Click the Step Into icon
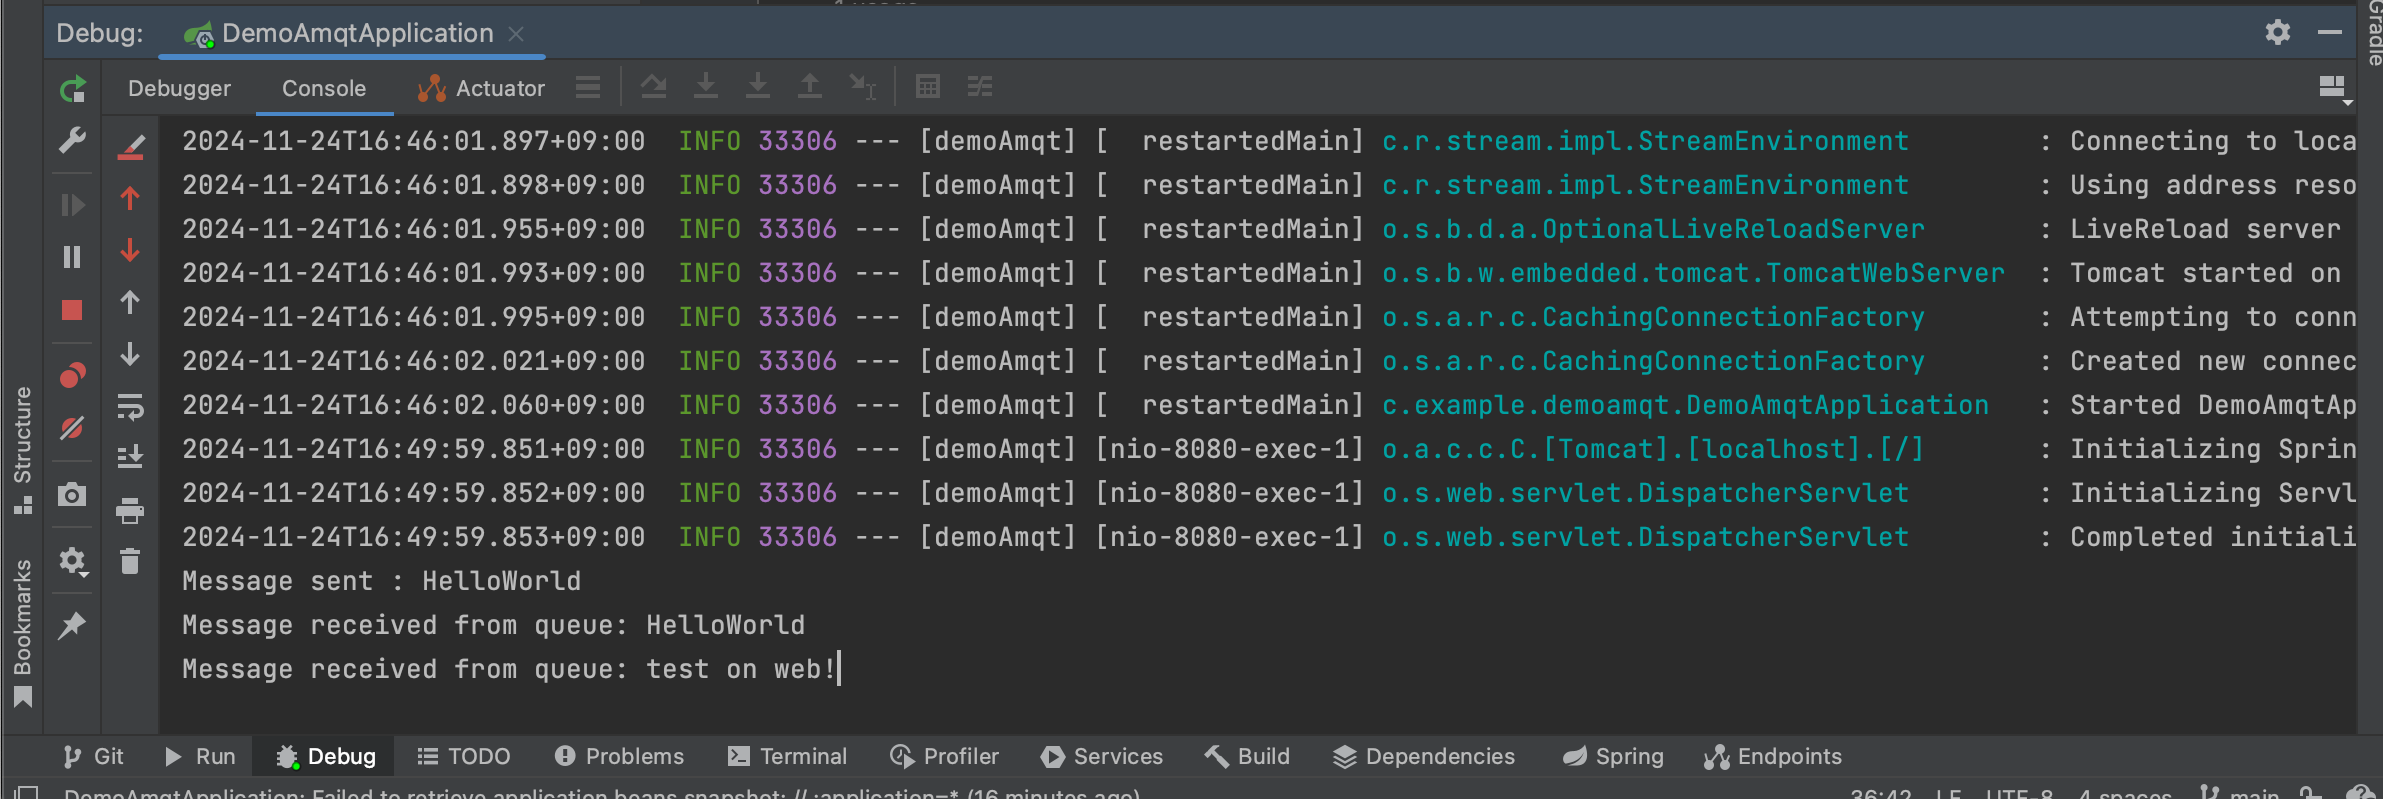 click(706, 87)
